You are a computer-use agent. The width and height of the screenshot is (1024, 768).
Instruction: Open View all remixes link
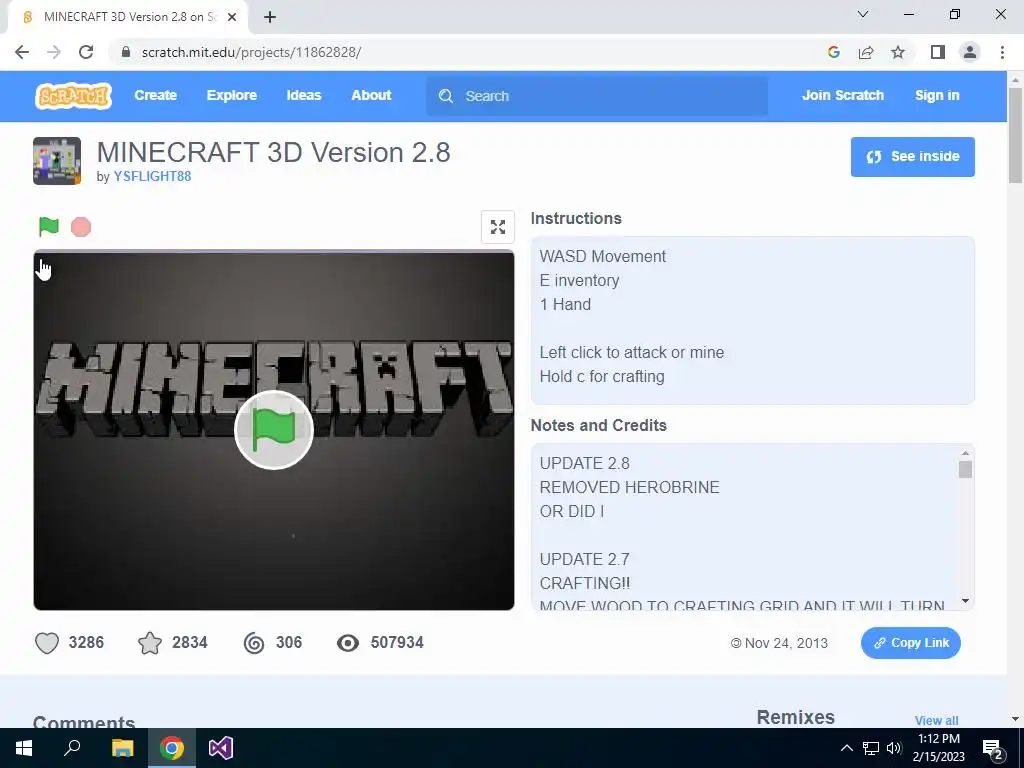pyautogui.click(x=936, y=720)
